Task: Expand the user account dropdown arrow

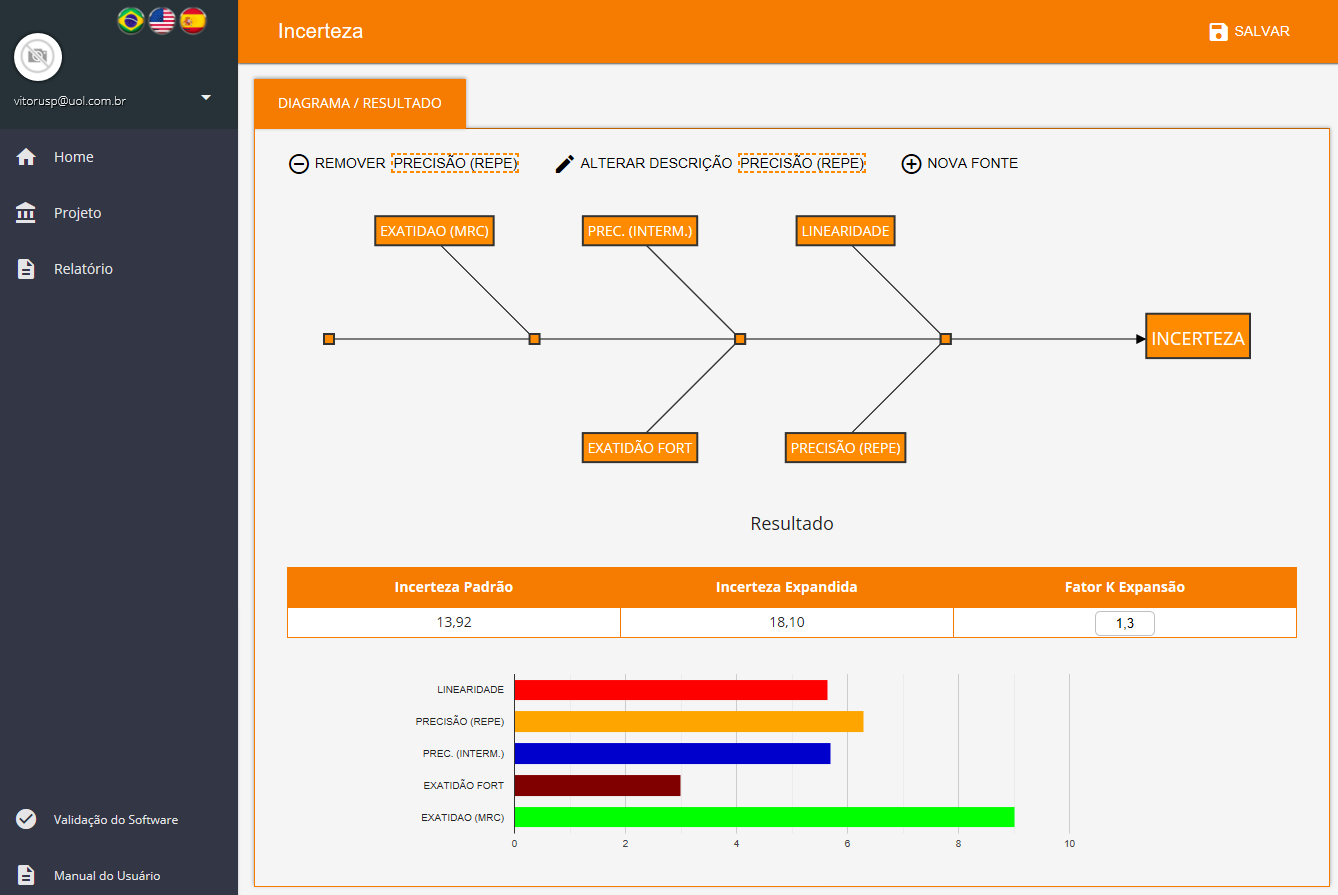Action: 206,98
